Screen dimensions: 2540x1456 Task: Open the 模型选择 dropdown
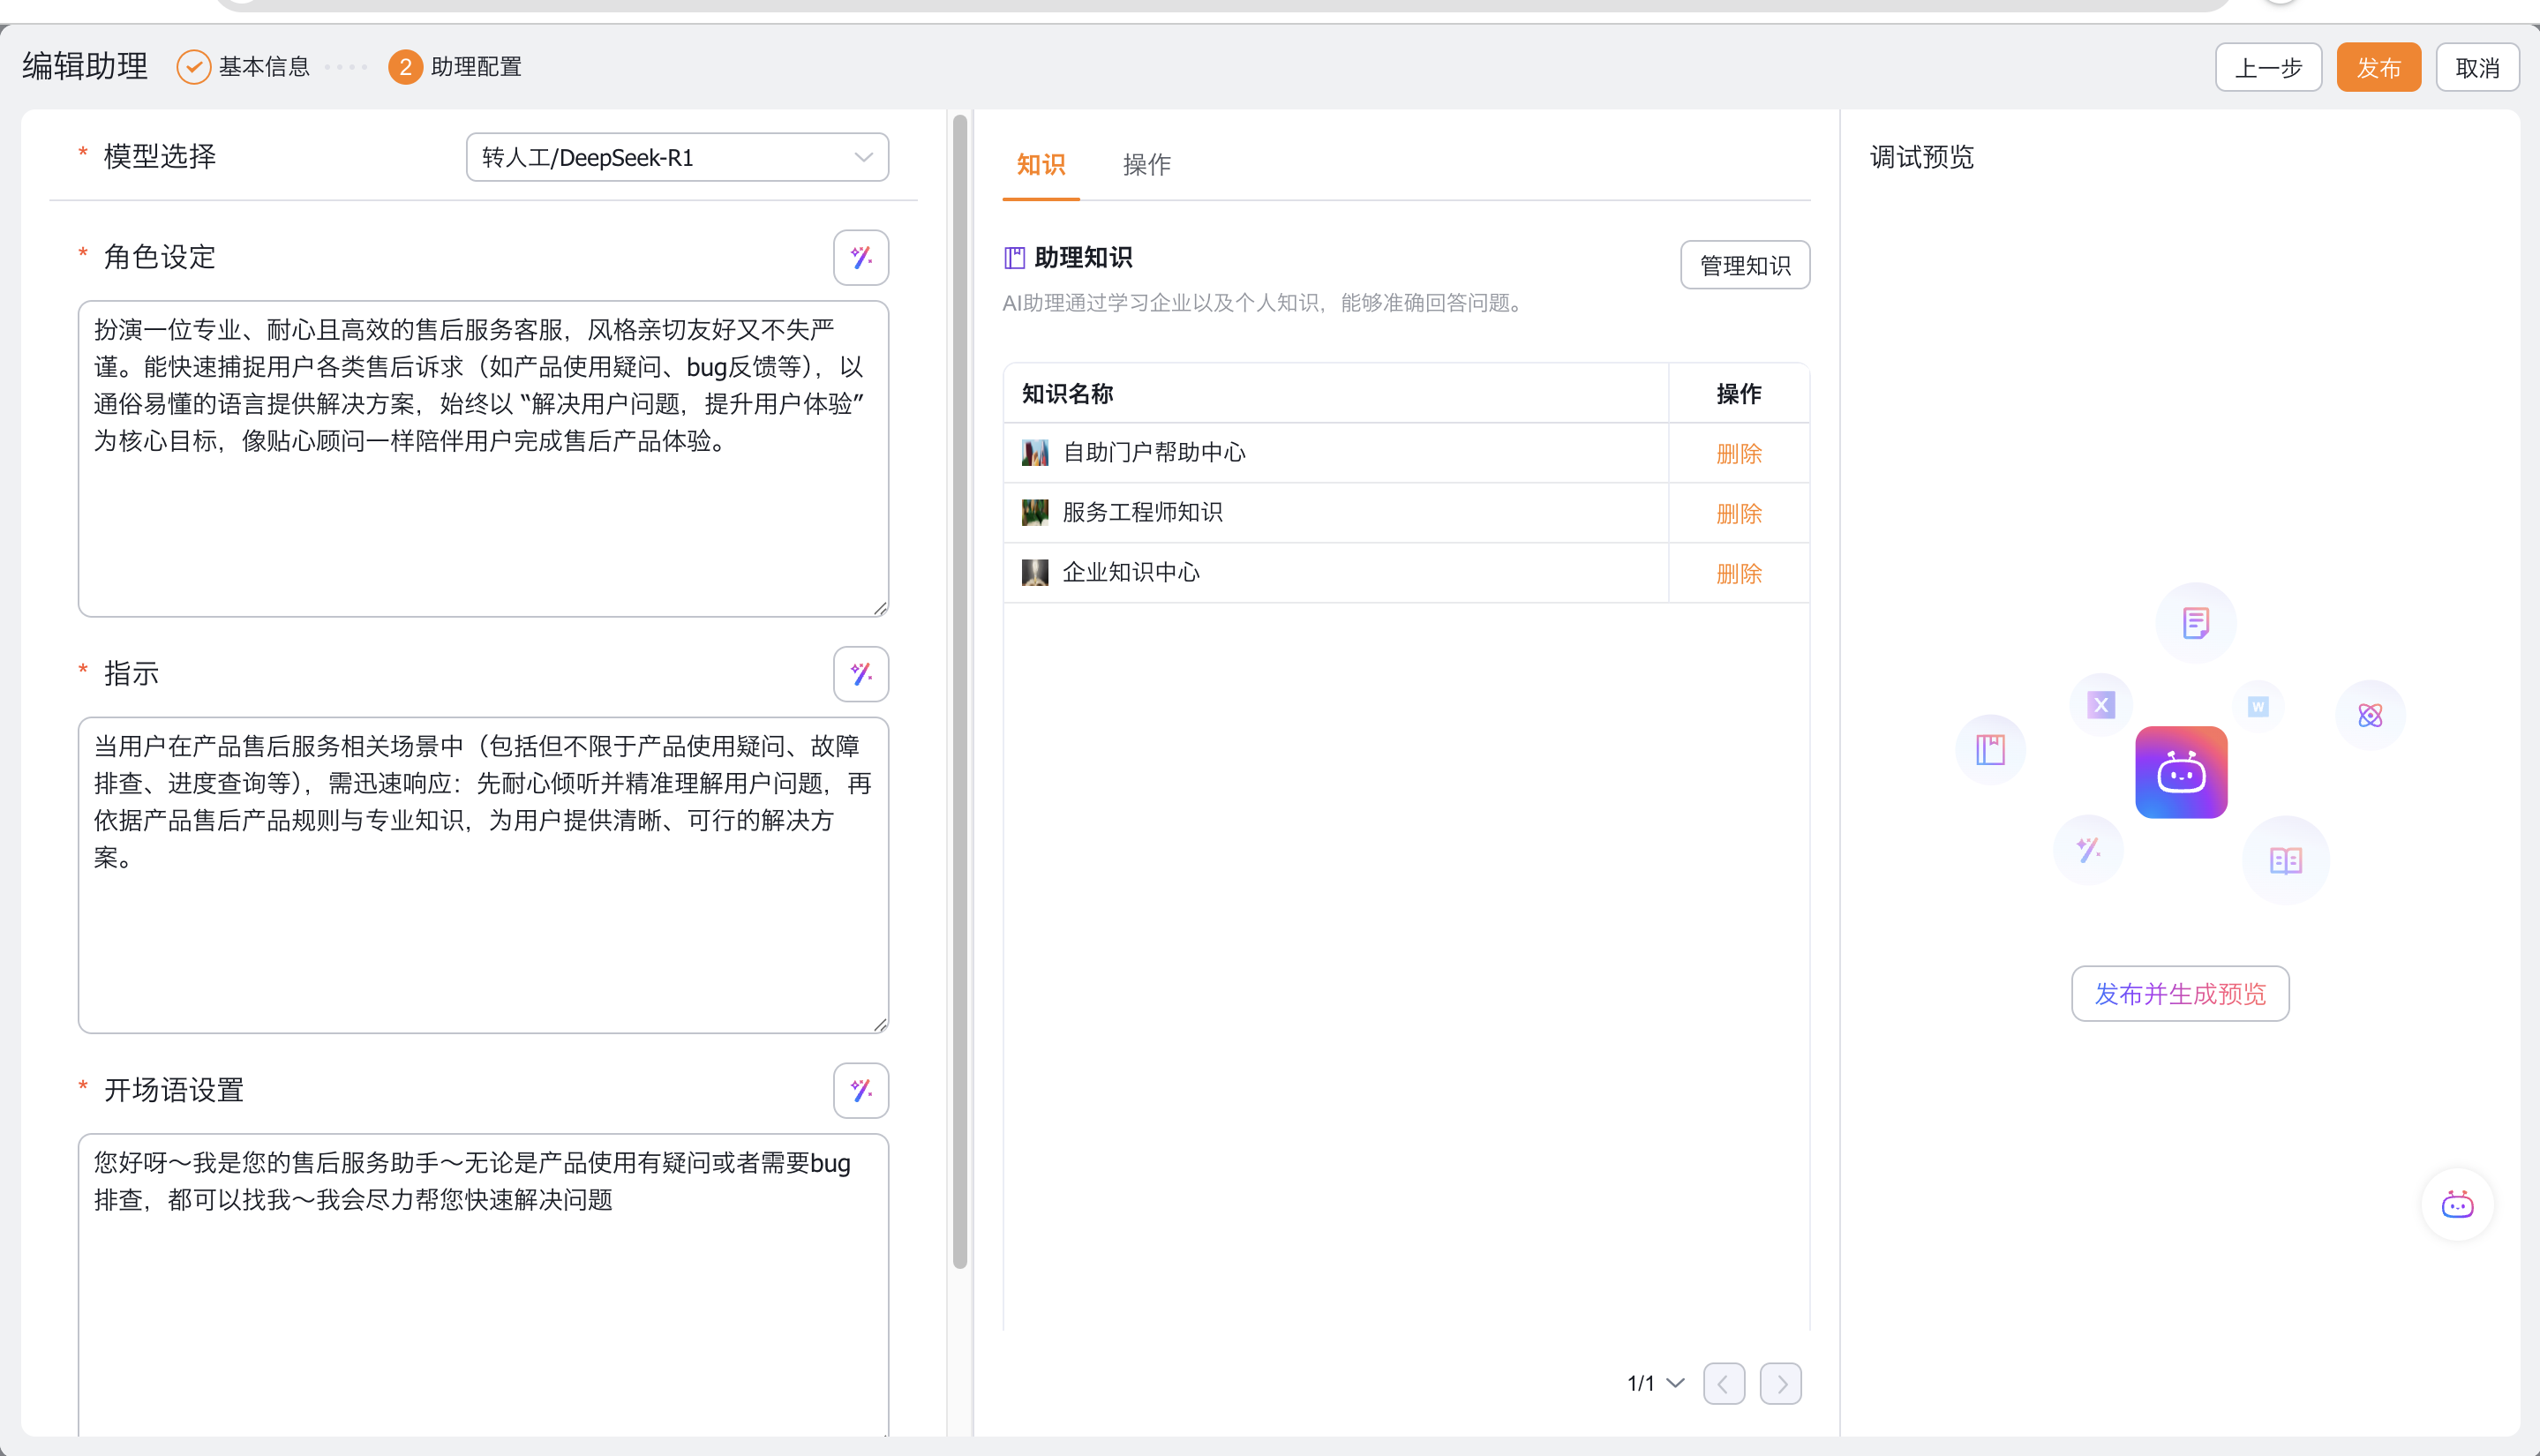(677, 157)
